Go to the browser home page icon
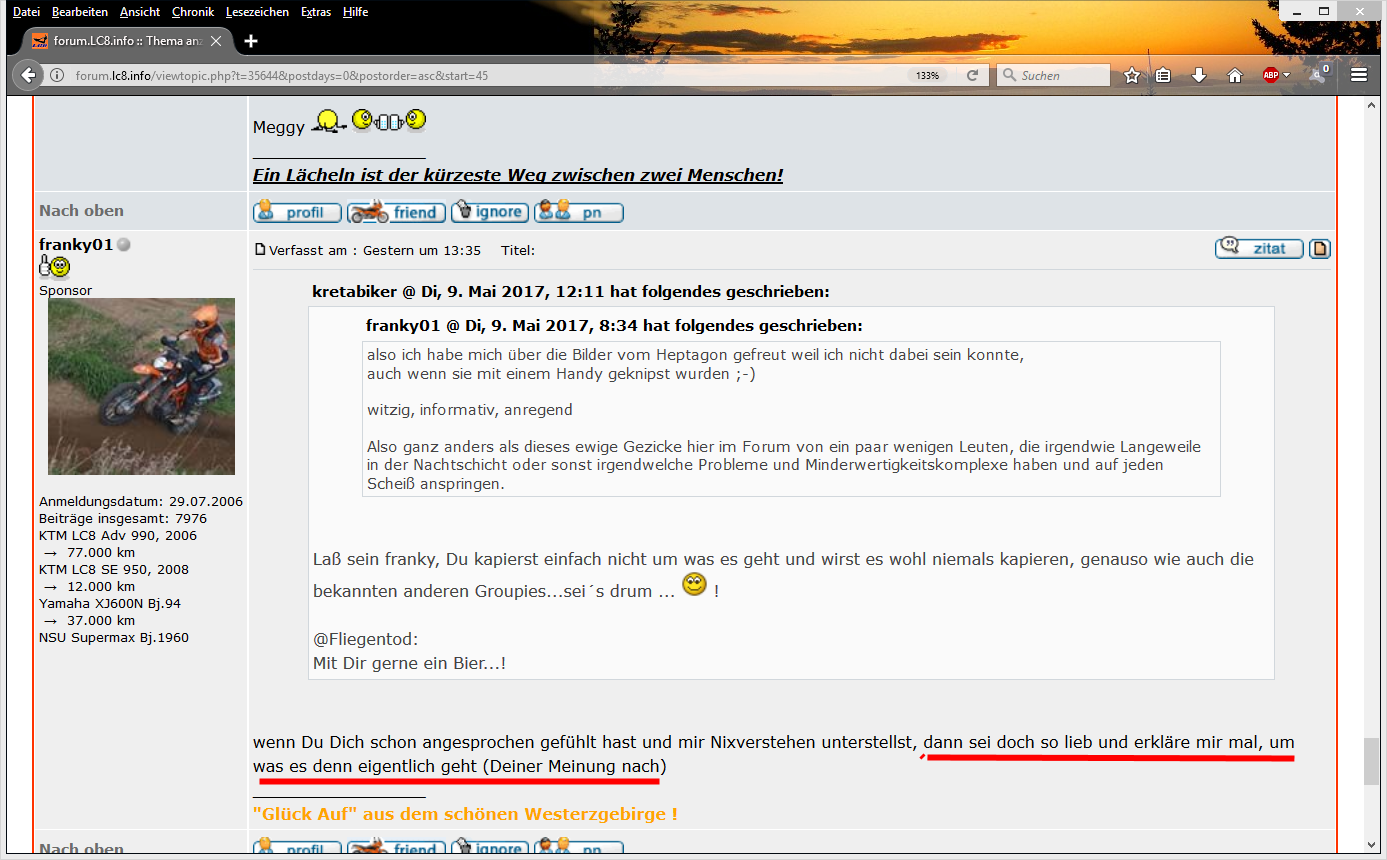1387x860 pixels. pyautogui.click(x=1235, y=75)
